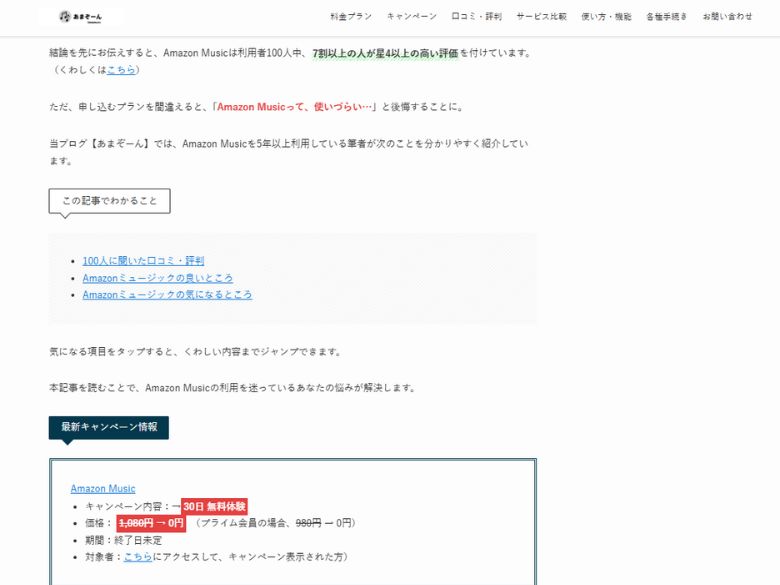Screen dimensions: 780x585
Task: Jump to Amazonミュージックの気になるところ link
Action: (x=167, y=294)
